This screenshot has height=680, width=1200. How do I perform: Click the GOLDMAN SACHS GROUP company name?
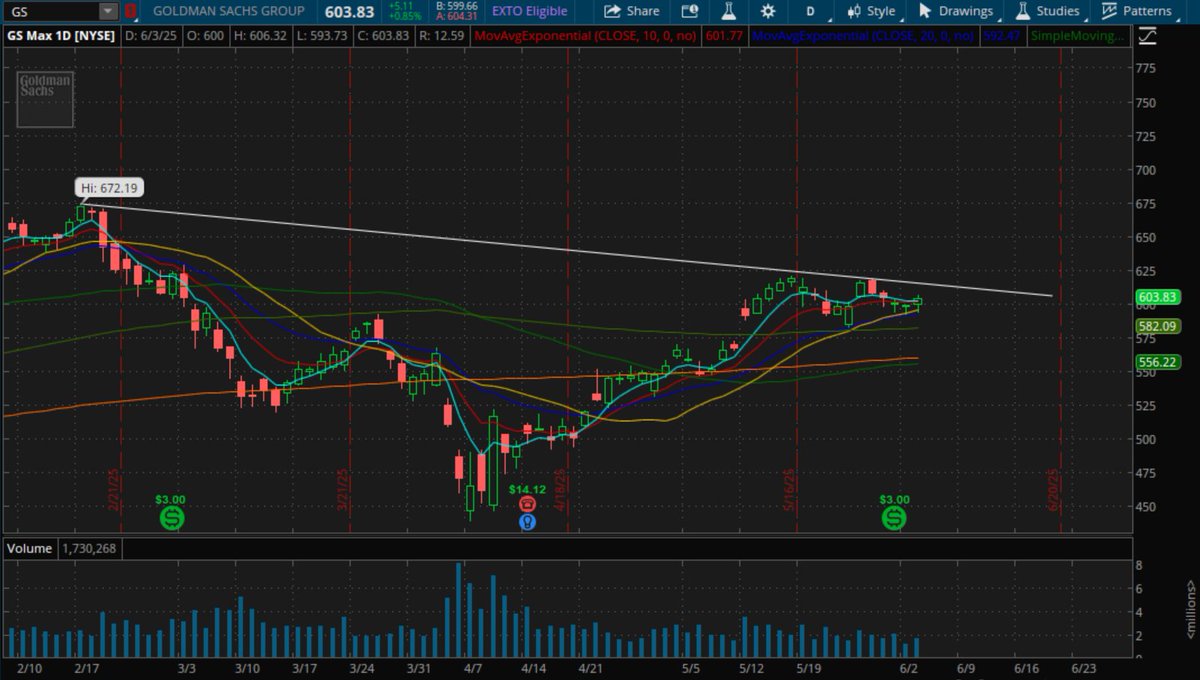point(230,11)
